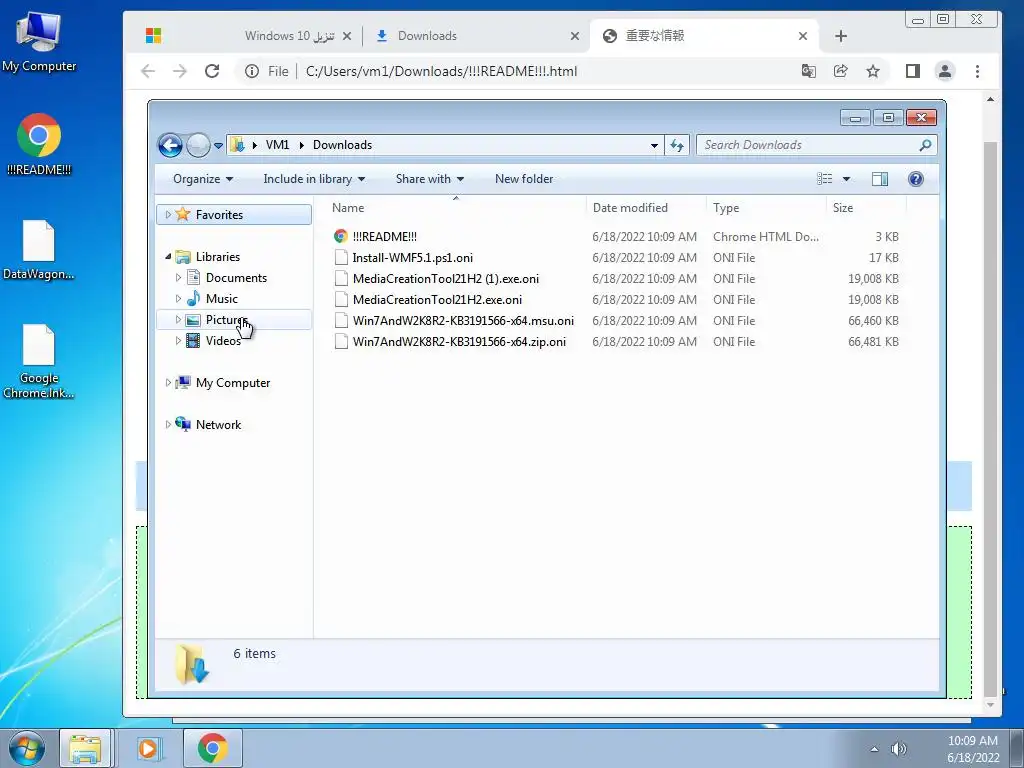
Task: Open the Include in library menu
Action: click(x=314, y=179)
